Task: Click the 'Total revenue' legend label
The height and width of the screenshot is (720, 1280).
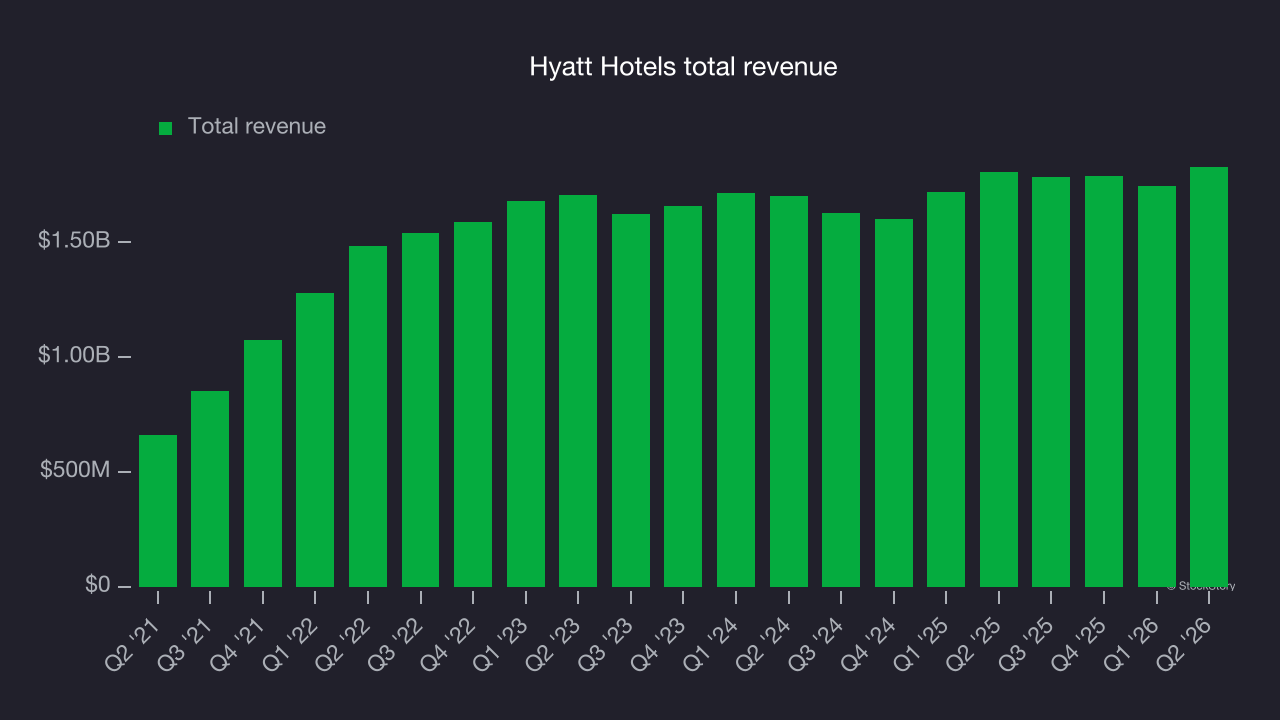Action: 257,127
